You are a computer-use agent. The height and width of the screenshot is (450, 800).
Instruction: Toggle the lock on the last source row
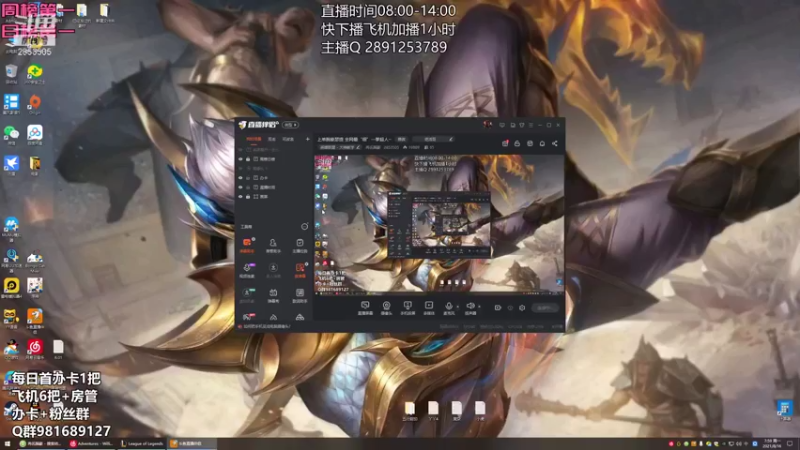click(x=248, y=196)
